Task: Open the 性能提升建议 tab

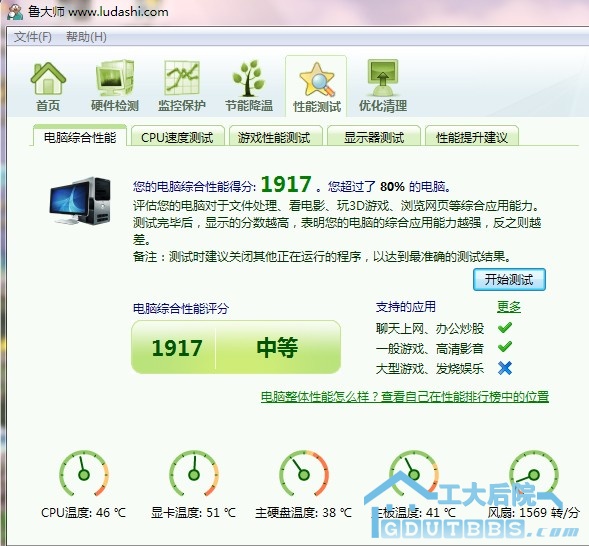Action: point(472,137)
